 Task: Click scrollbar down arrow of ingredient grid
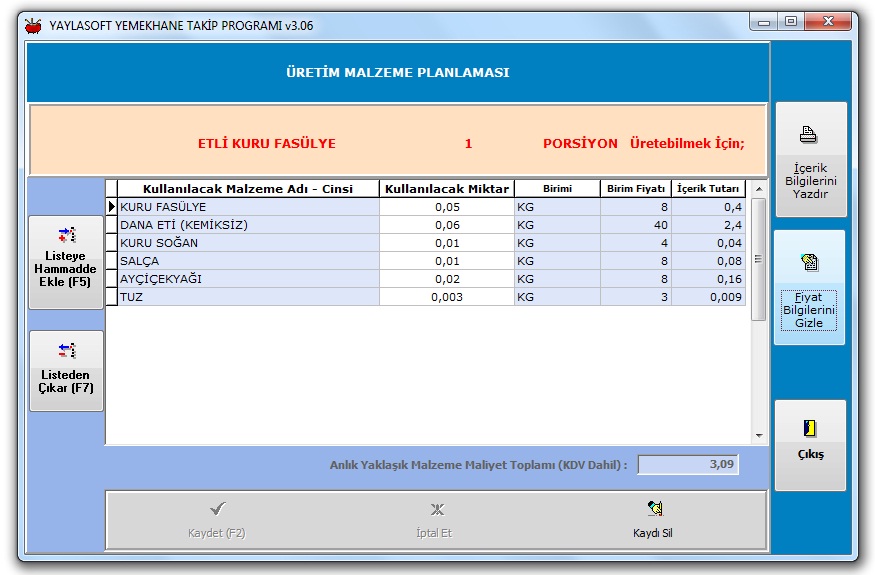click(759, 435)
